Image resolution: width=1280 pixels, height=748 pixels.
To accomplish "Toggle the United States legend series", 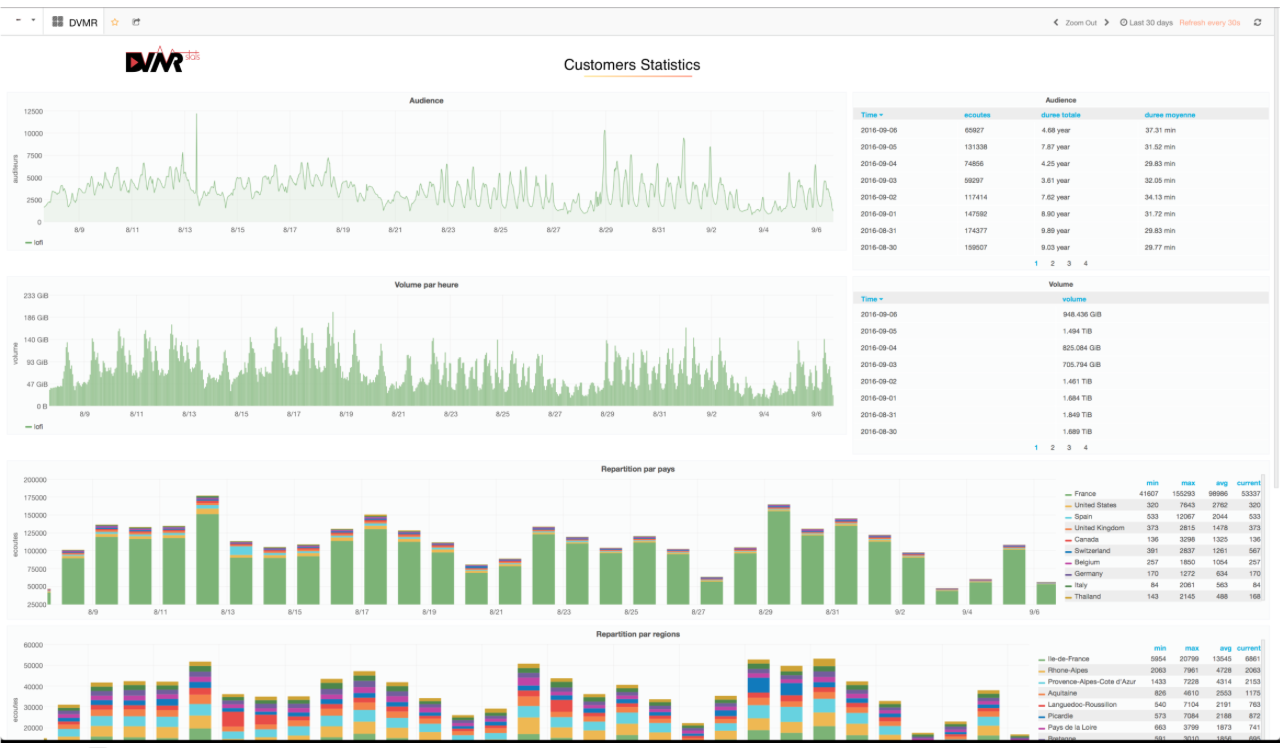I will tap(1095, 505).
